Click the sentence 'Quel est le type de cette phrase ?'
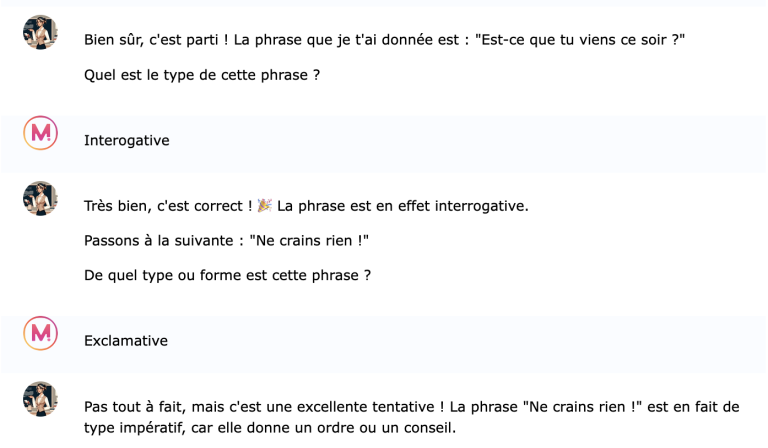 pos(202,75)
